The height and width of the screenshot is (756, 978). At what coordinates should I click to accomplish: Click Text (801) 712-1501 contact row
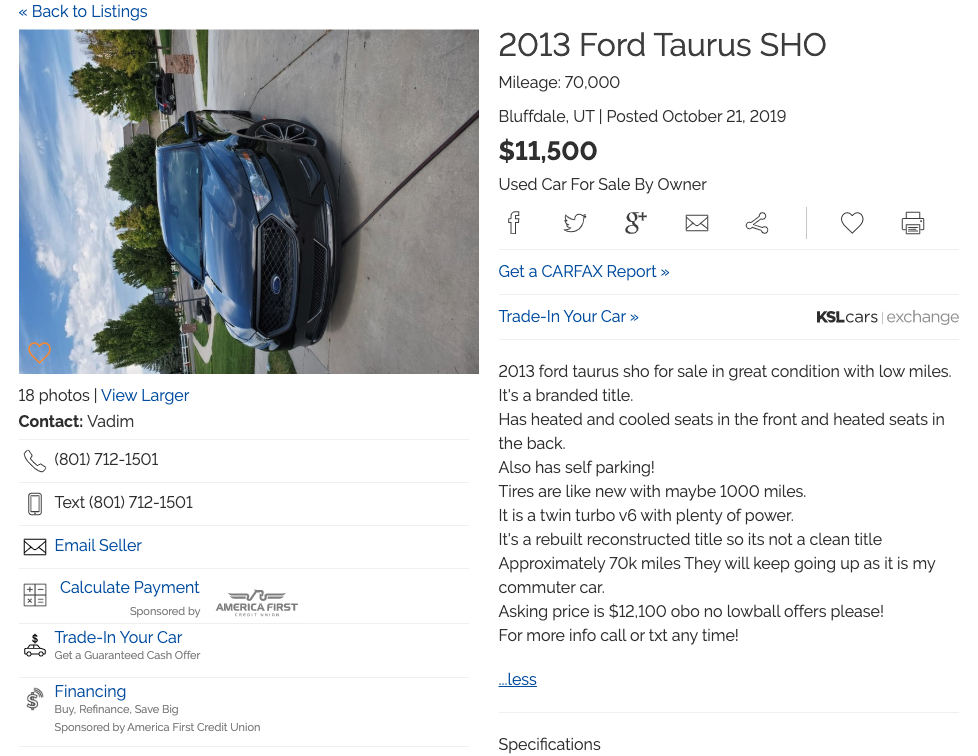tap(244, 503)
